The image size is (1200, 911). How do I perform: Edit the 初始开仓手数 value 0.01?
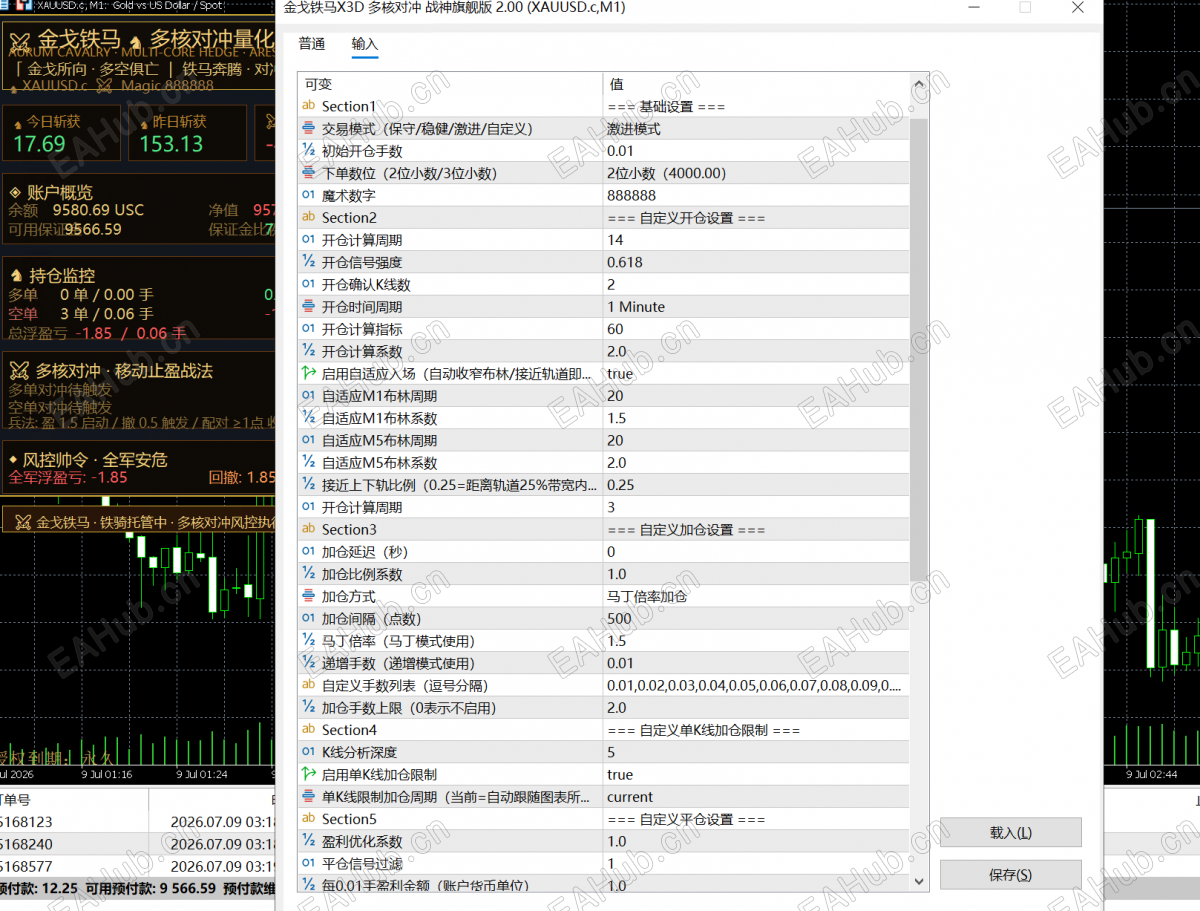click(756, 151)
